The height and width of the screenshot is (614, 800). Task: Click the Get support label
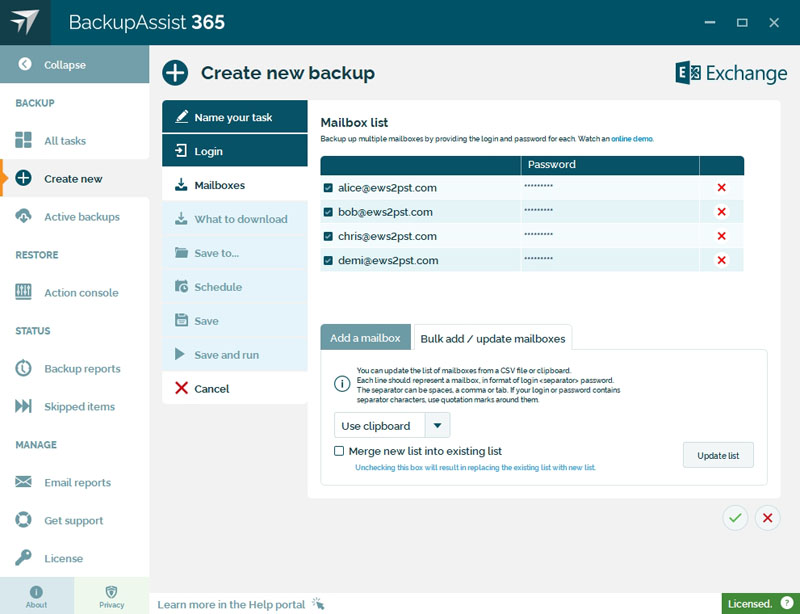tap(73, 521)
